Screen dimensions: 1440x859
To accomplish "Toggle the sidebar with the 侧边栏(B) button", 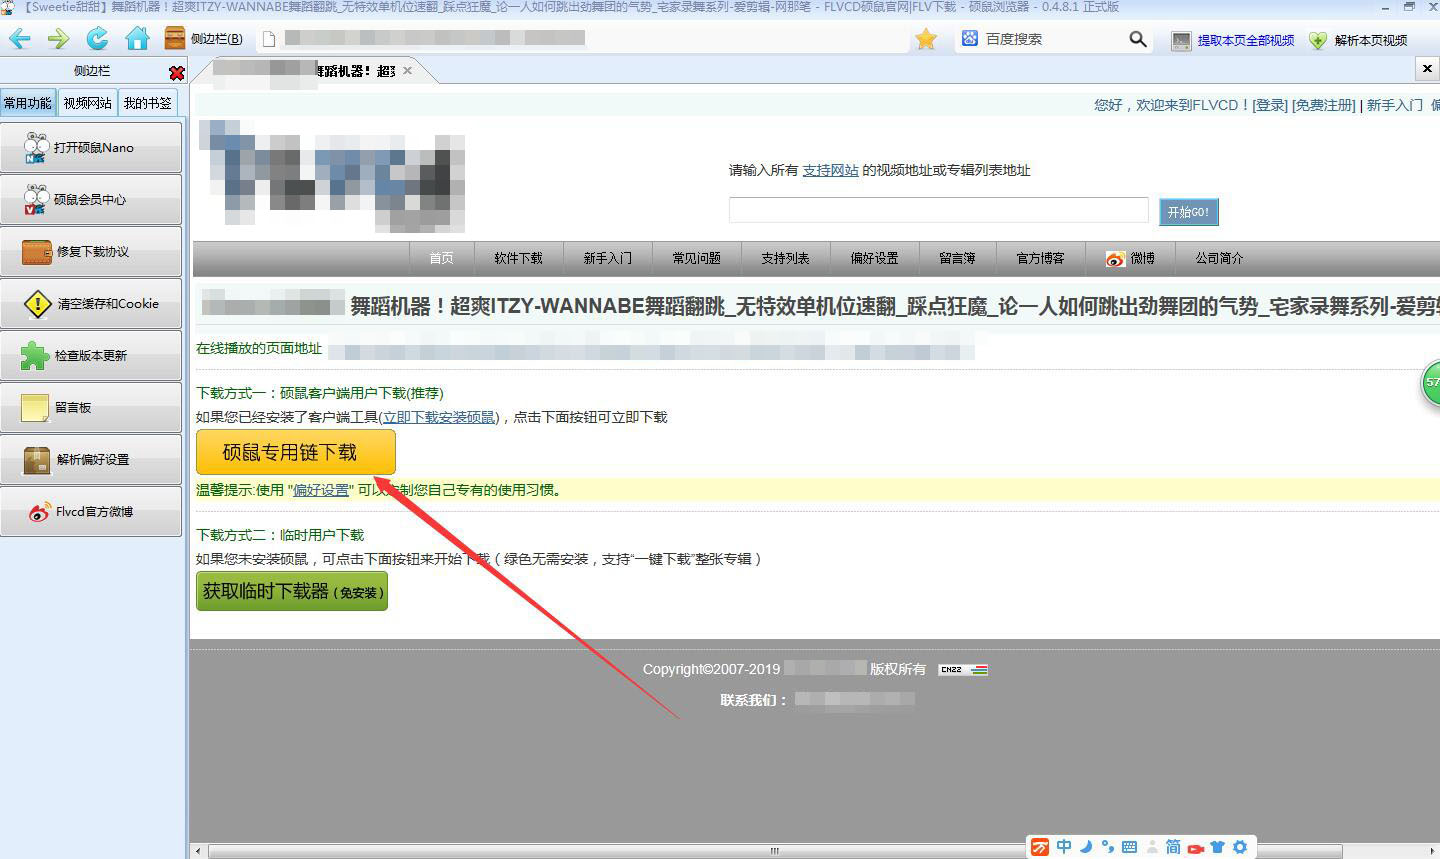I will tap(204, 39).
